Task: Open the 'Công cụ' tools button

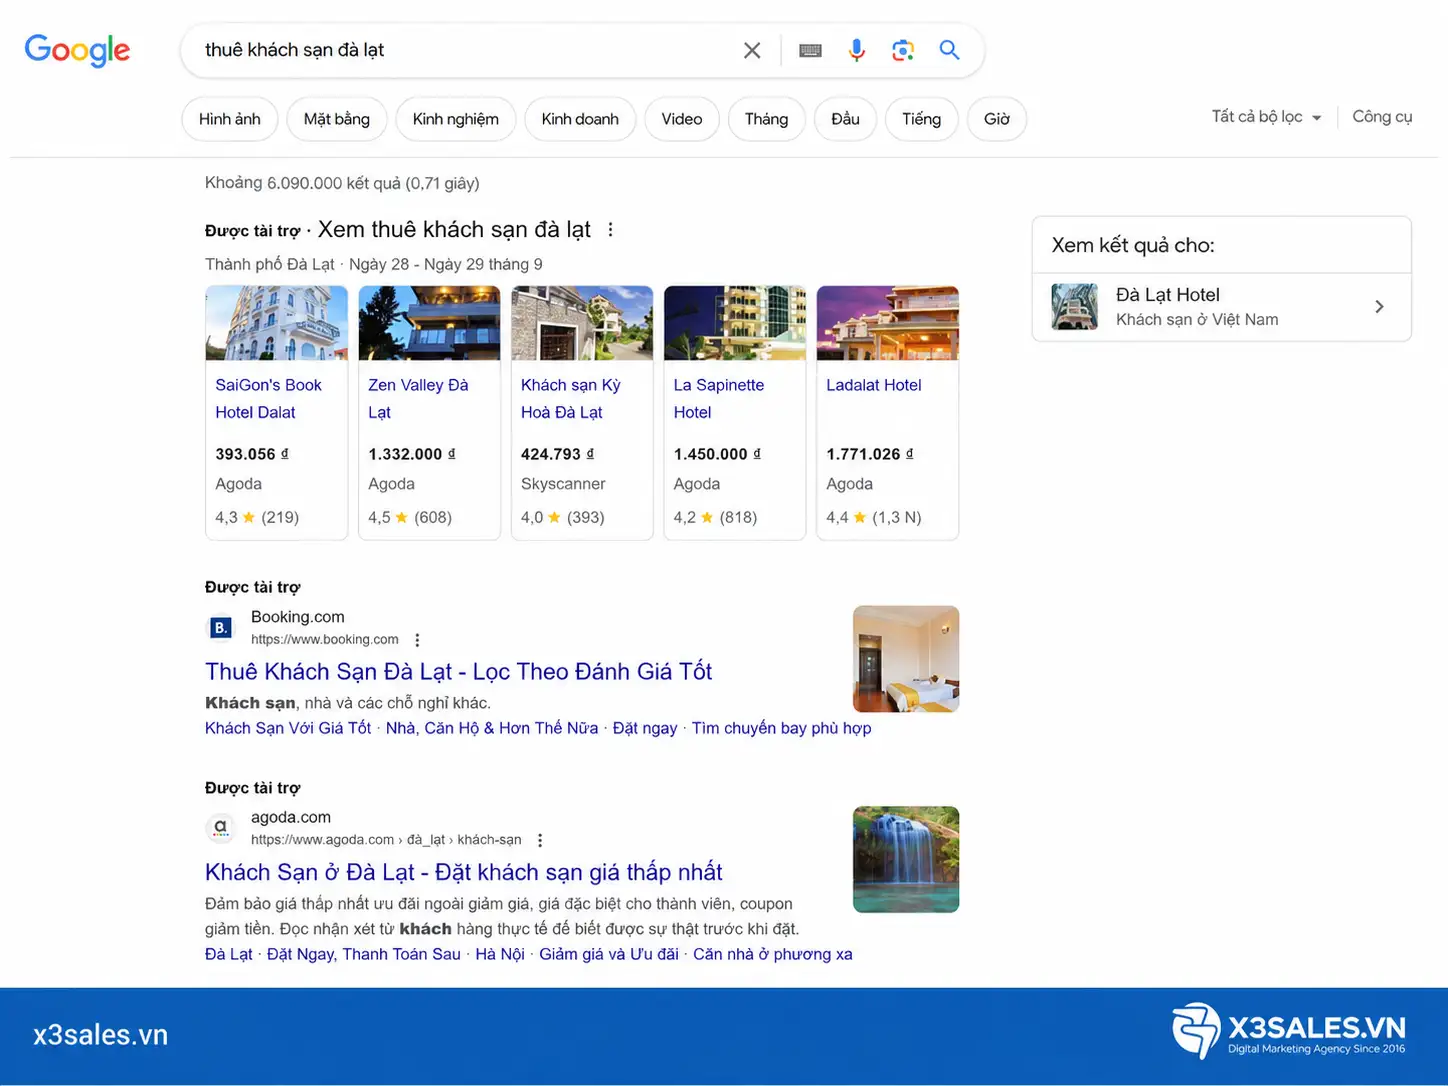Action: pos(1382,117)
